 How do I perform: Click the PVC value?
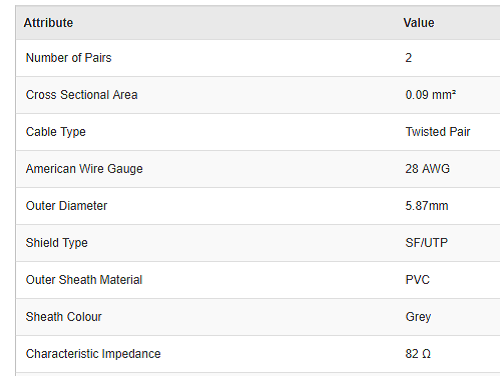[417, 280]
